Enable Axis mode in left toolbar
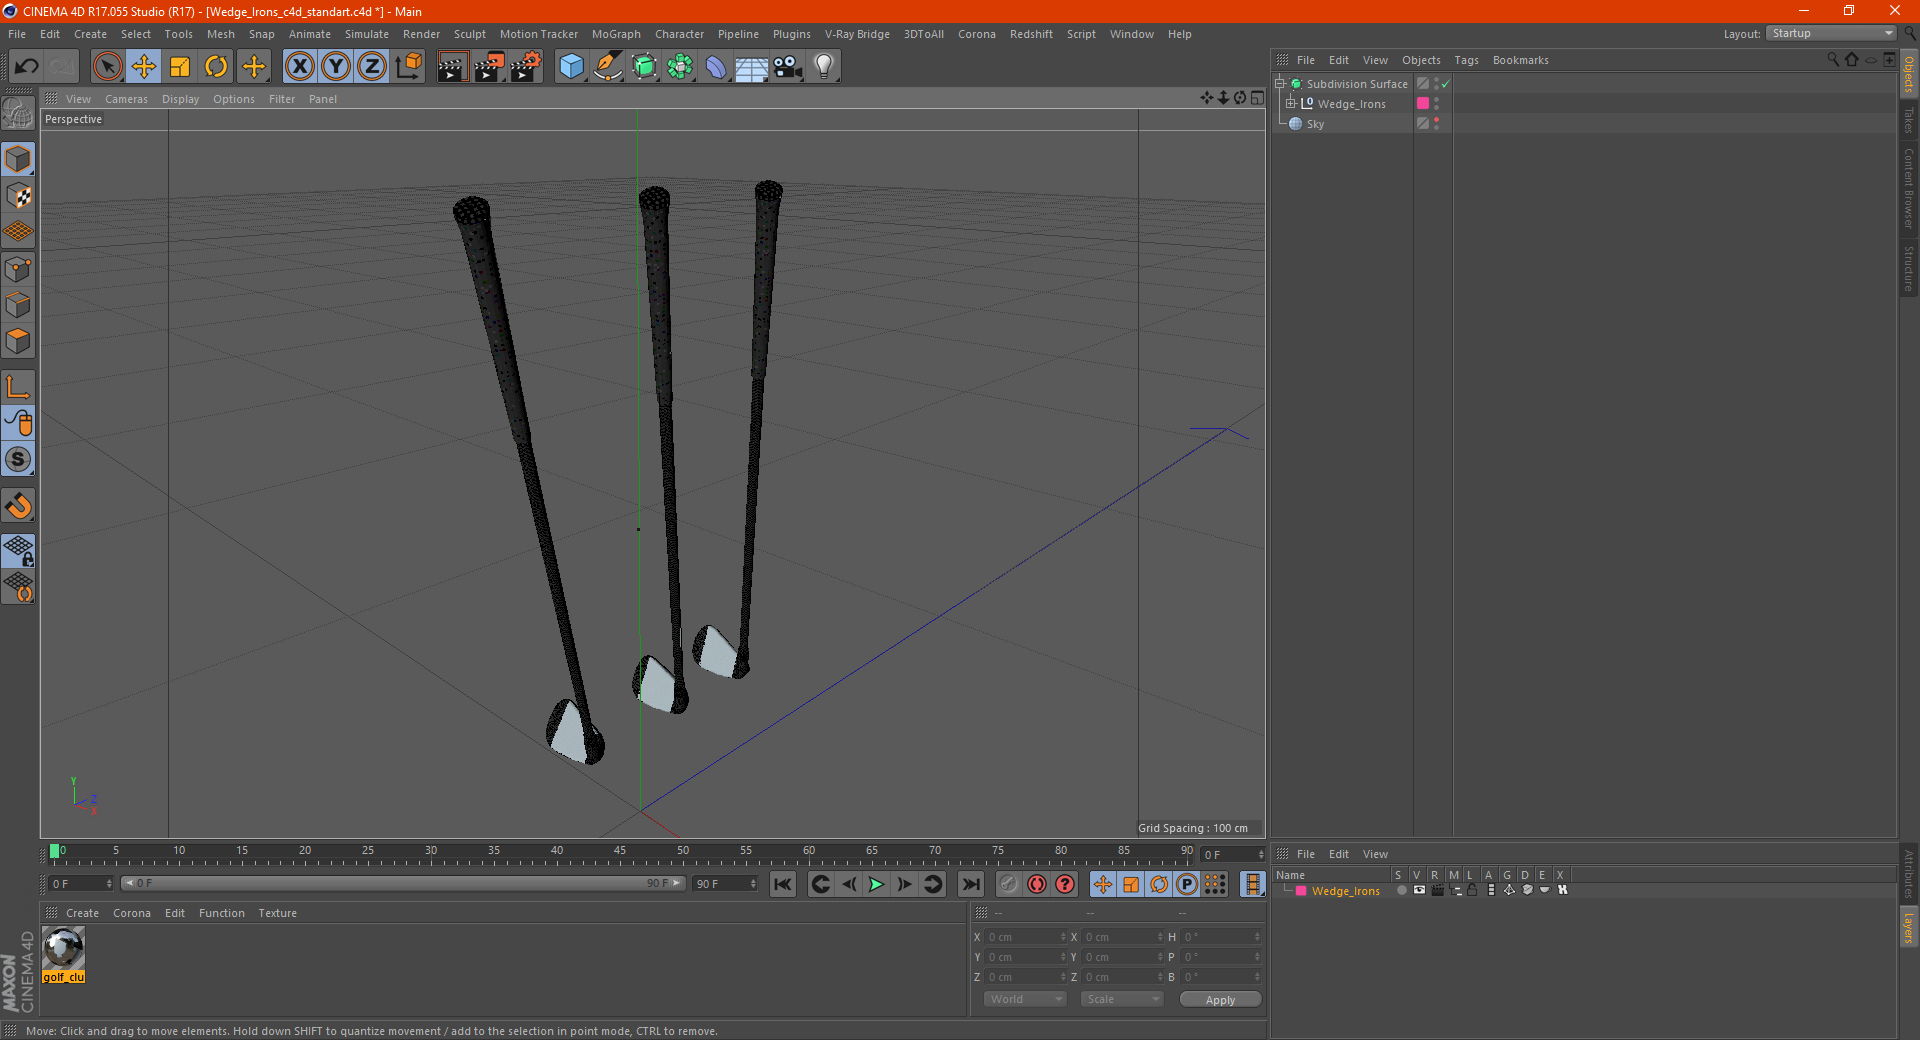The width and height of the screenshot is (1920, 1040). (18, 387)
